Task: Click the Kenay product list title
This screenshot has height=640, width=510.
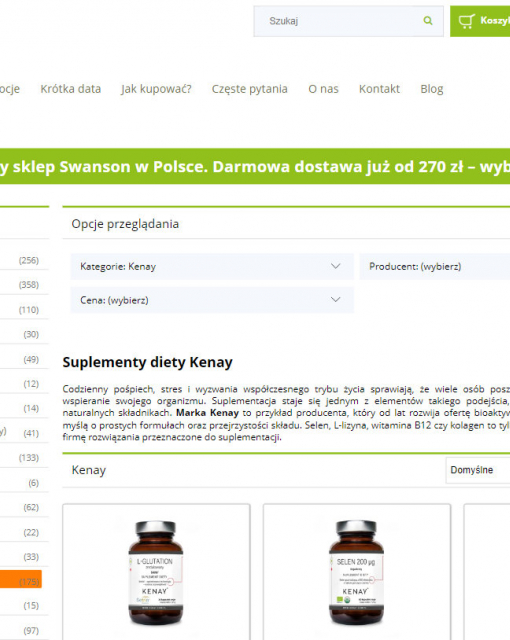Action: [89, 470]
